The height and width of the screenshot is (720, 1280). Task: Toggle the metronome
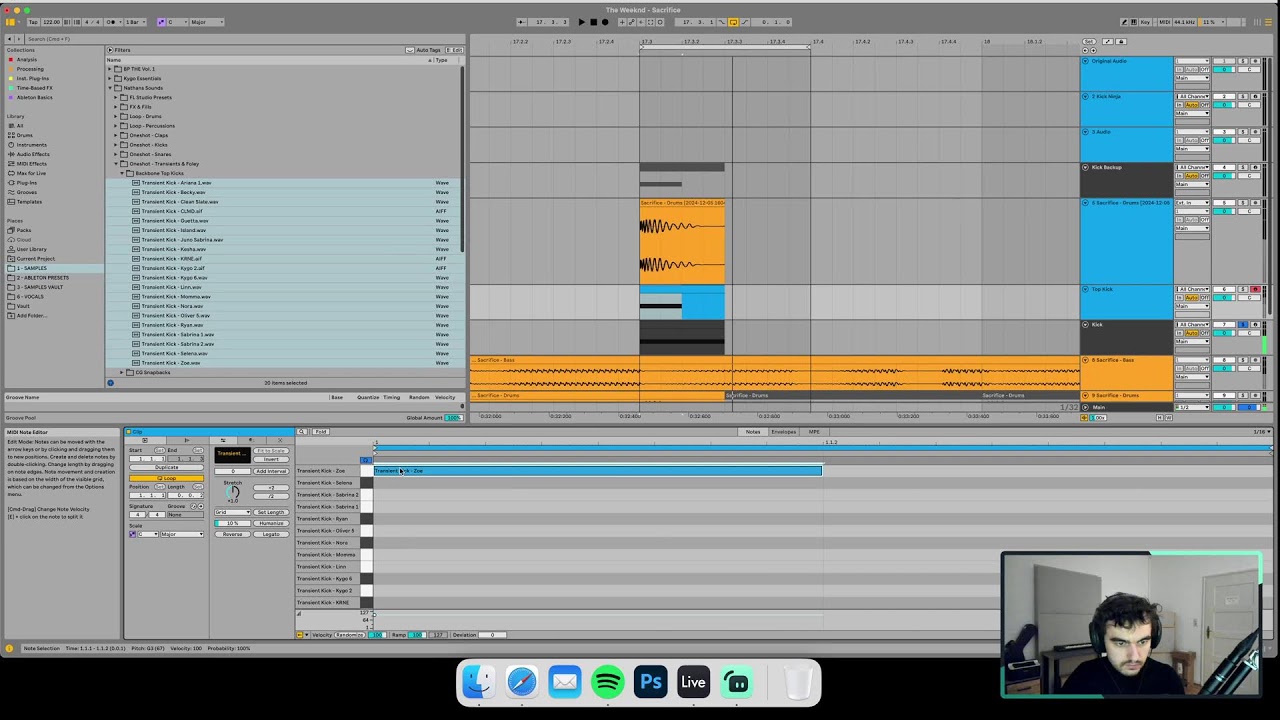111,22
